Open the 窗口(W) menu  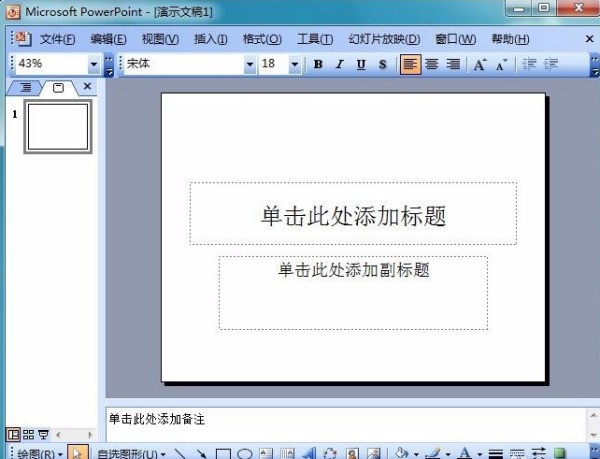click(x=455, y=39)
